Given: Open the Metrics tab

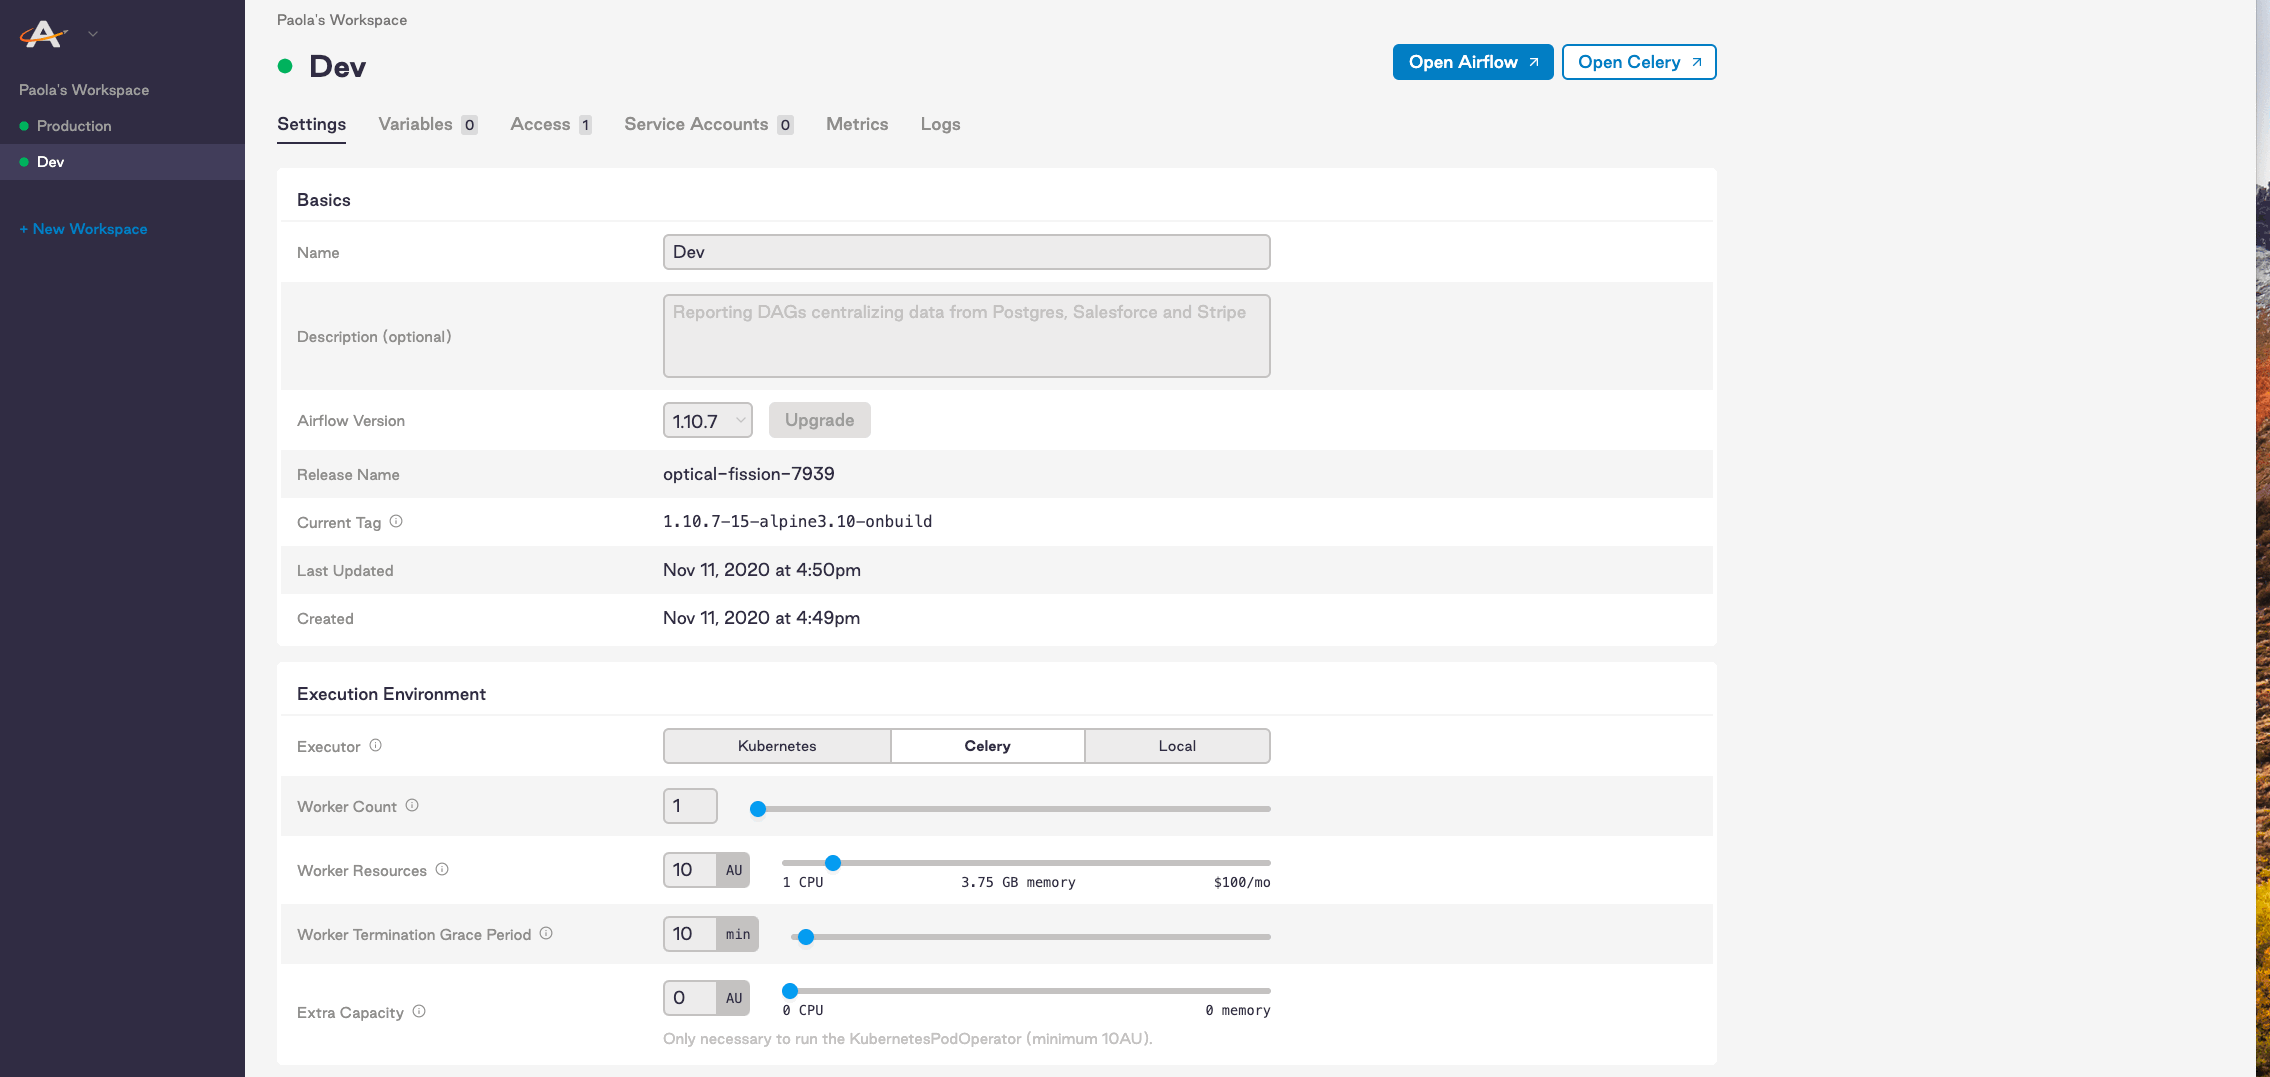Looking at the screenshot, I should point(856,124).
